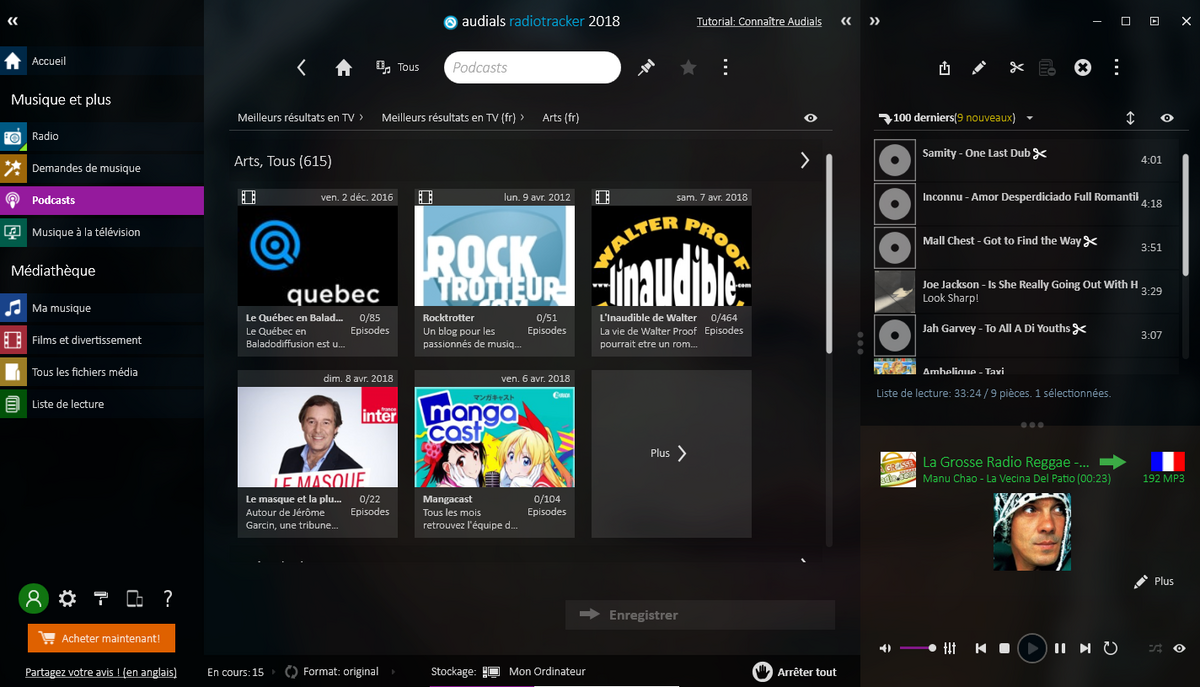Viewport: 1200px width, 687px height.
Task: Open help question mark icon
Action: tap(168, 599)
